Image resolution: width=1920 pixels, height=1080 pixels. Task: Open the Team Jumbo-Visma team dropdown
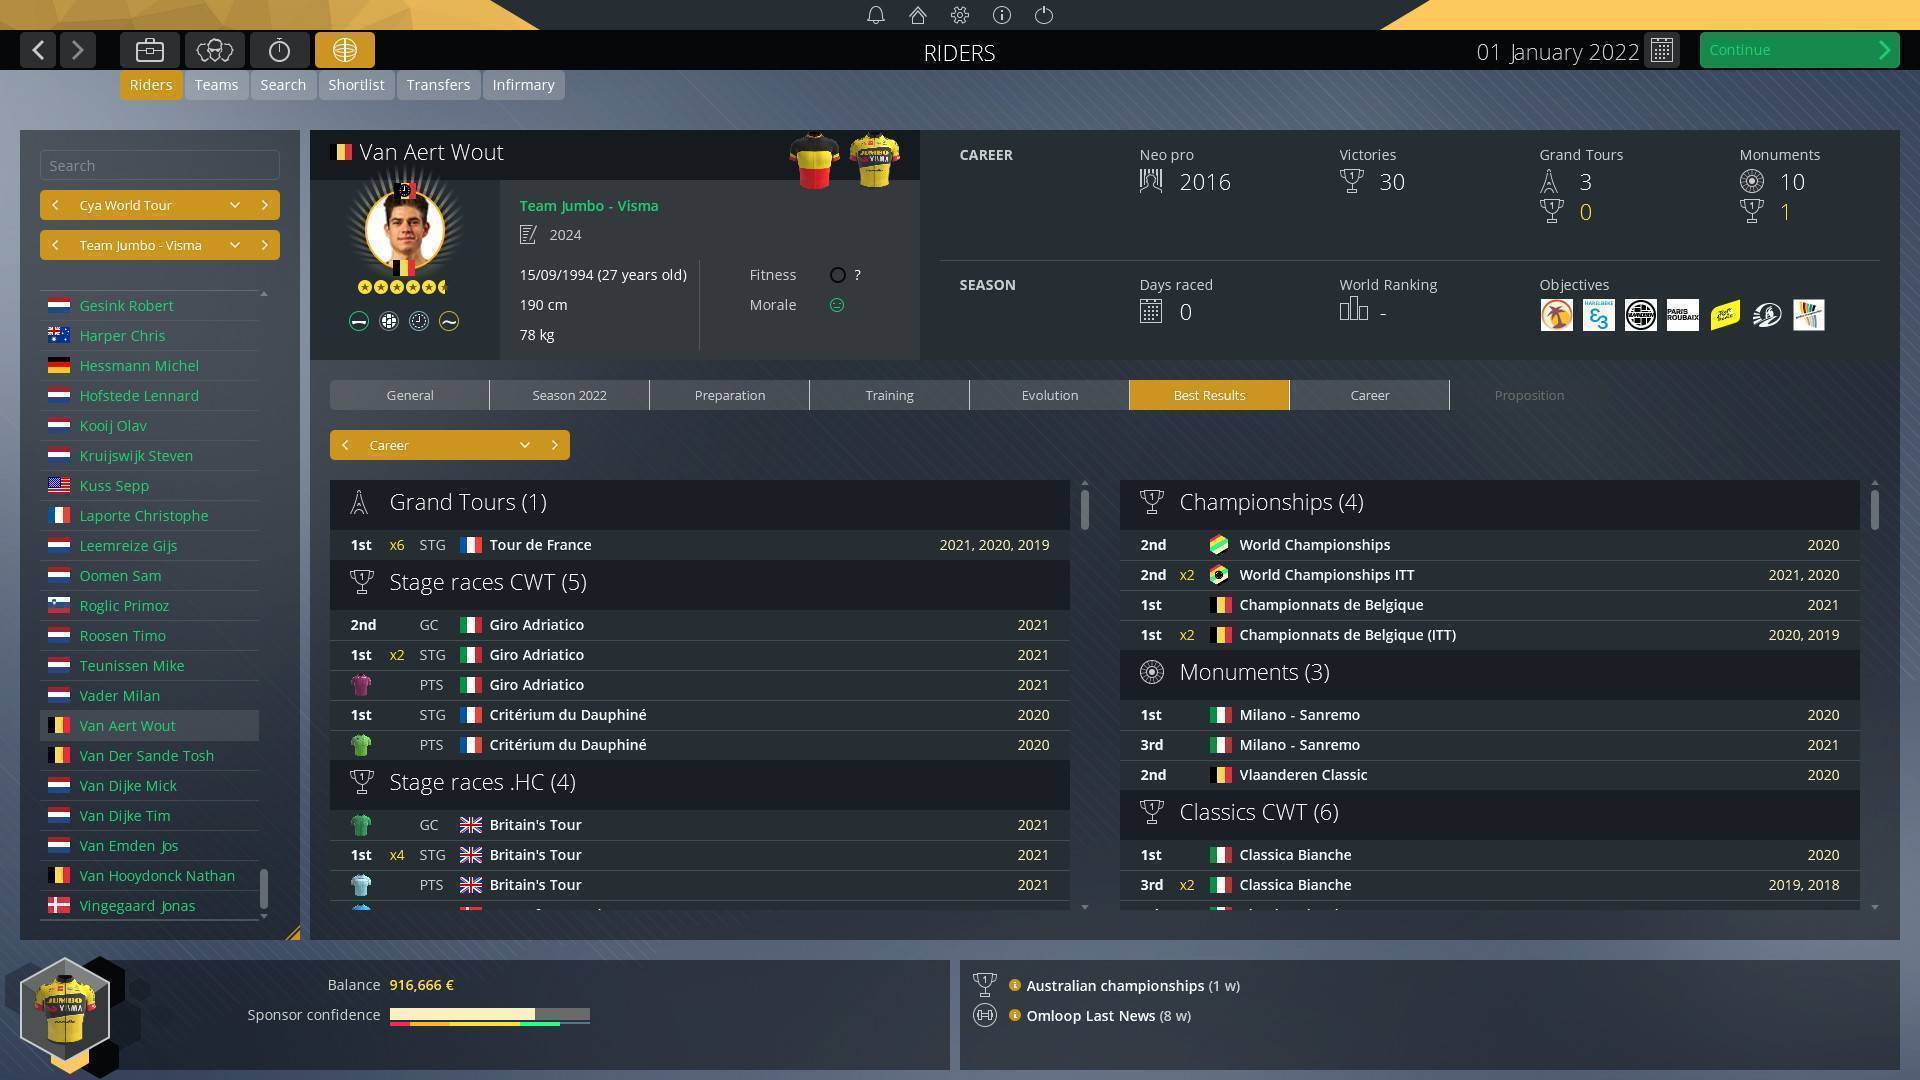(233, 244)
